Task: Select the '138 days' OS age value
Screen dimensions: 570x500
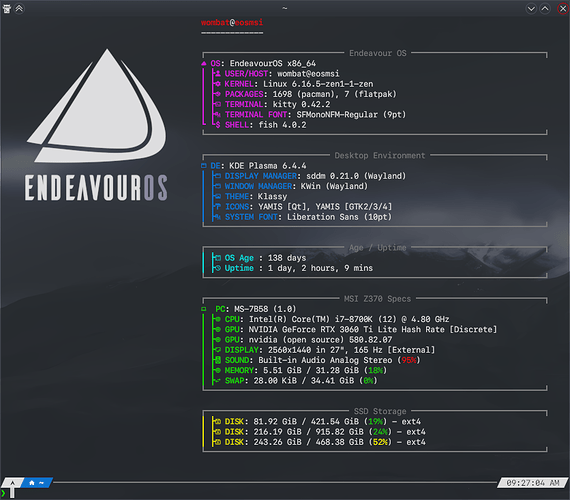Action: (287, 258)
